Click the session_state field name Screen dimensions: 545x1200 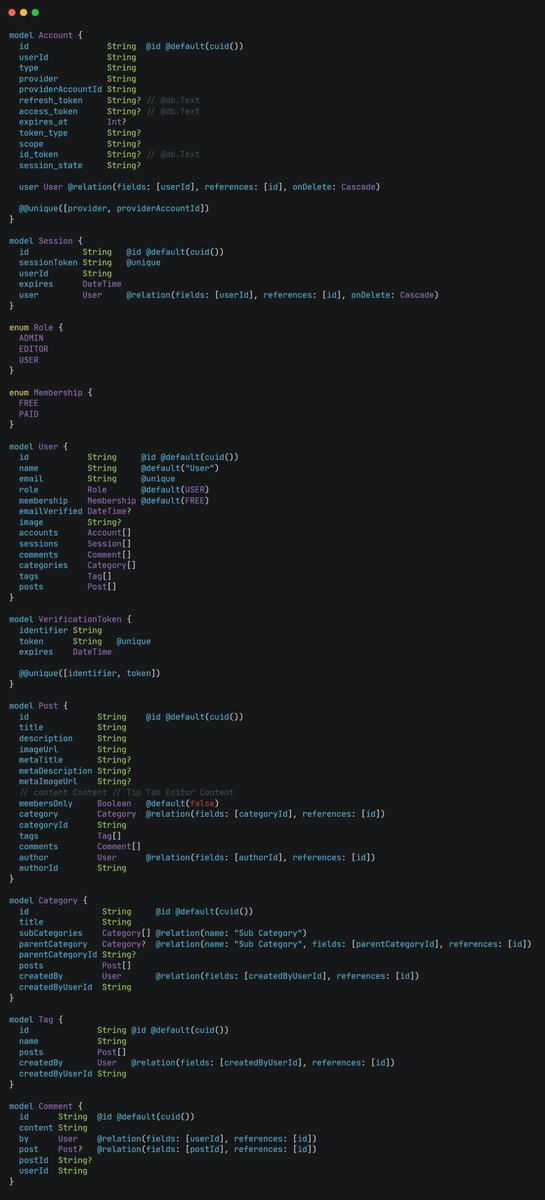coord(51,165)
